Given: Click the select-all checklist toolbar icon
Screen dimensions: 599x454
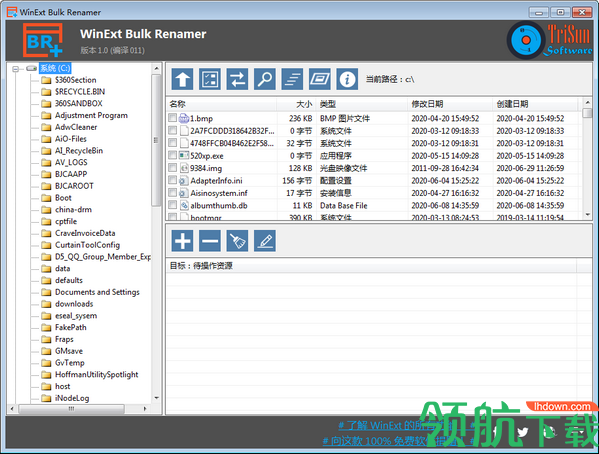Looking at the screenshot, I should (210, 79).
